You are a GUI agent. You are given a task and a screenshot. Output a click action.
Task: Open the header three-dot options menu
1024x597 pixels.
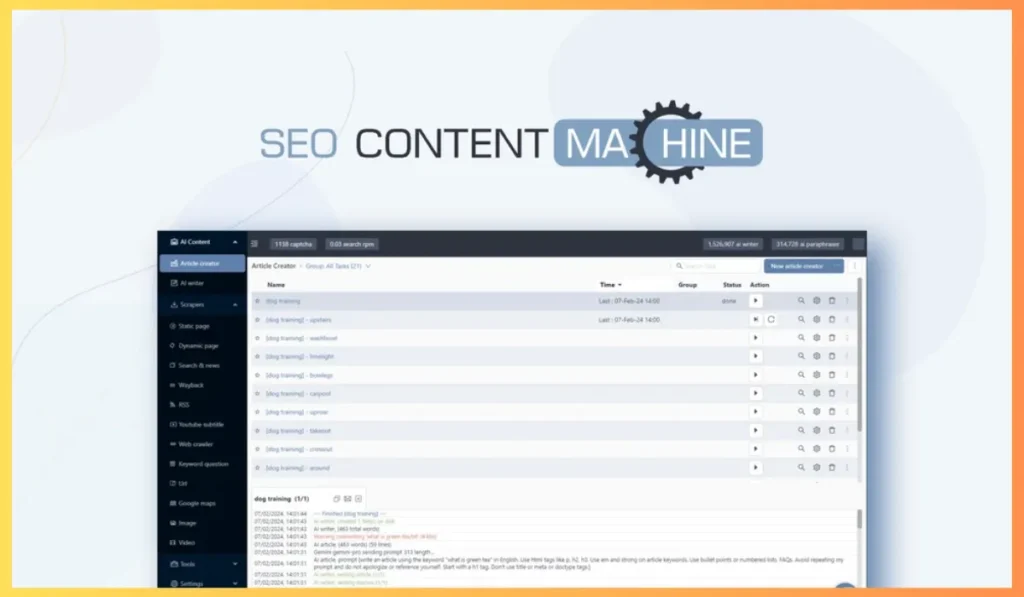tap(854, 266)
